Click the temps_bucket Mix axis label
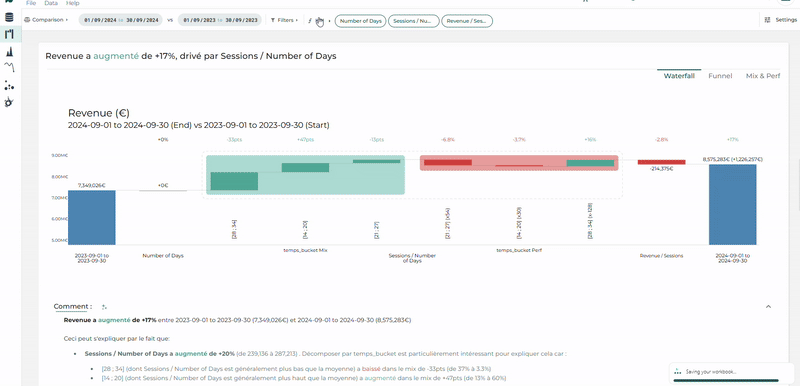This screenshot has width=800, height=386. pyautogui.click(x=305, y=250)
